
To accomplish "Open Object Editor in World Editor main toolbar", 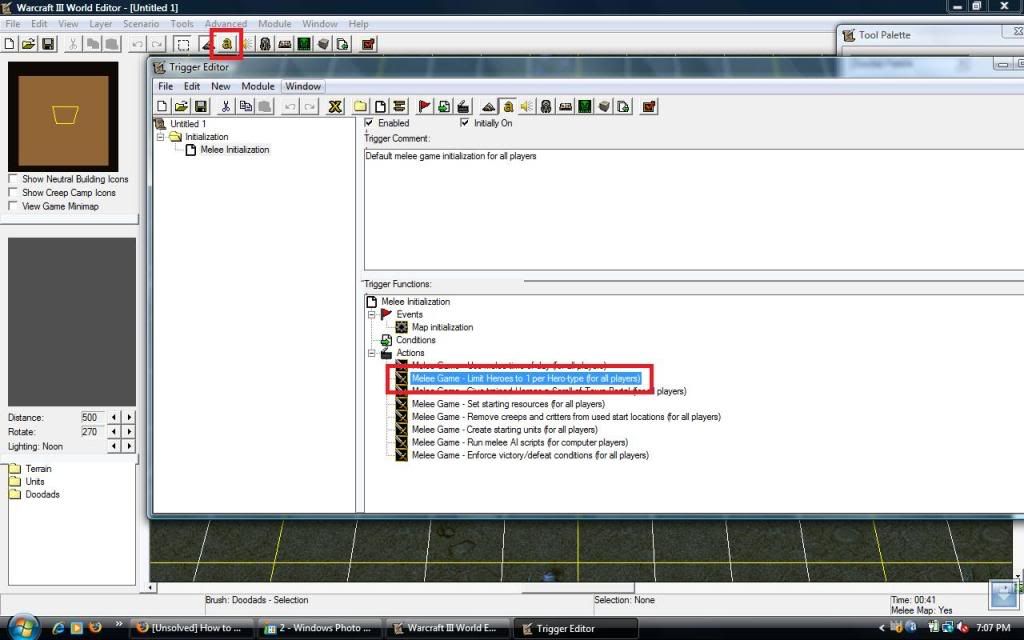I will [x=266, y=44].
